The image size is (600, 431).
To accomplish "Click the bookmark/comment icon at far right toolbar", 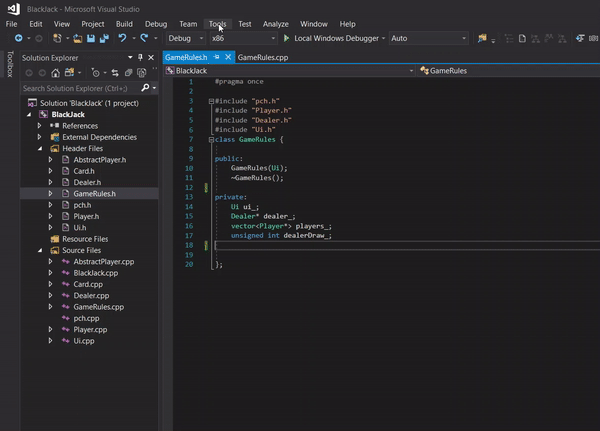I will coord(593,38).
